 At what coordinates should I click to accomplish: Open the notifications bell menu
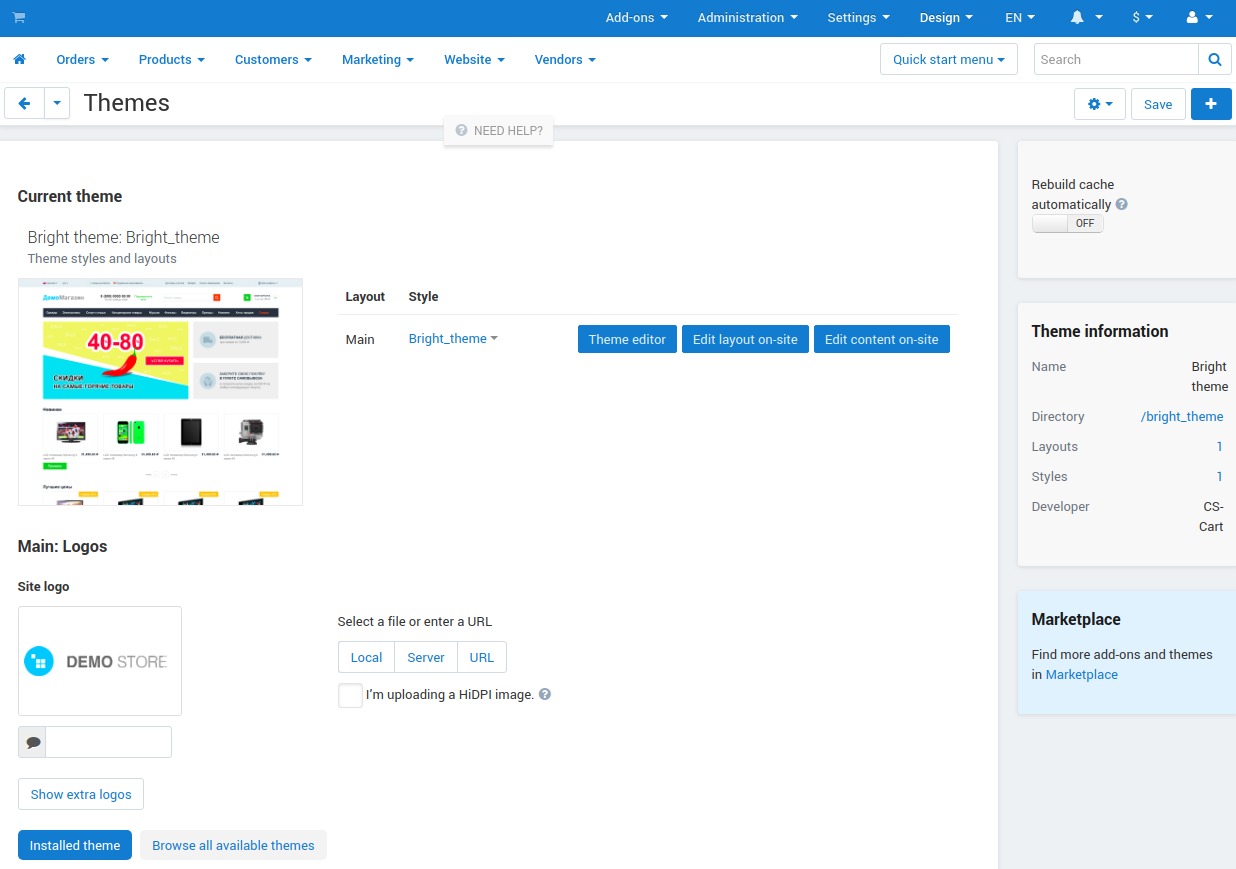(x=1086, y=18)
